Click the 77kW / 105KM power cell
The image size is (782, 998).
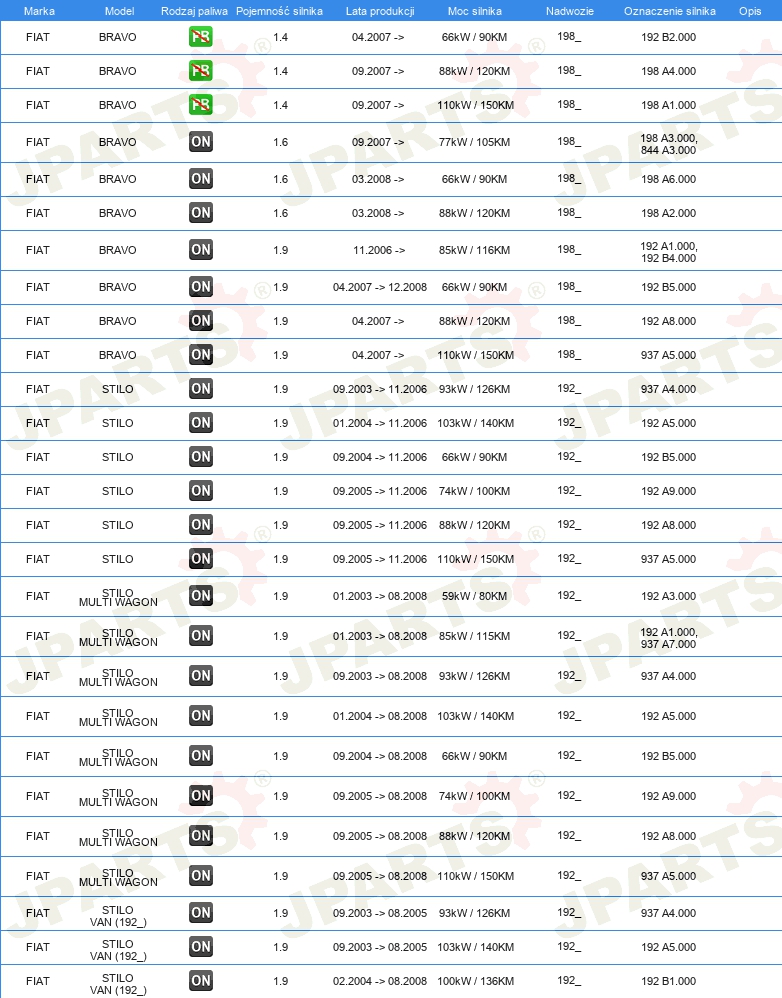pos(474,142)
